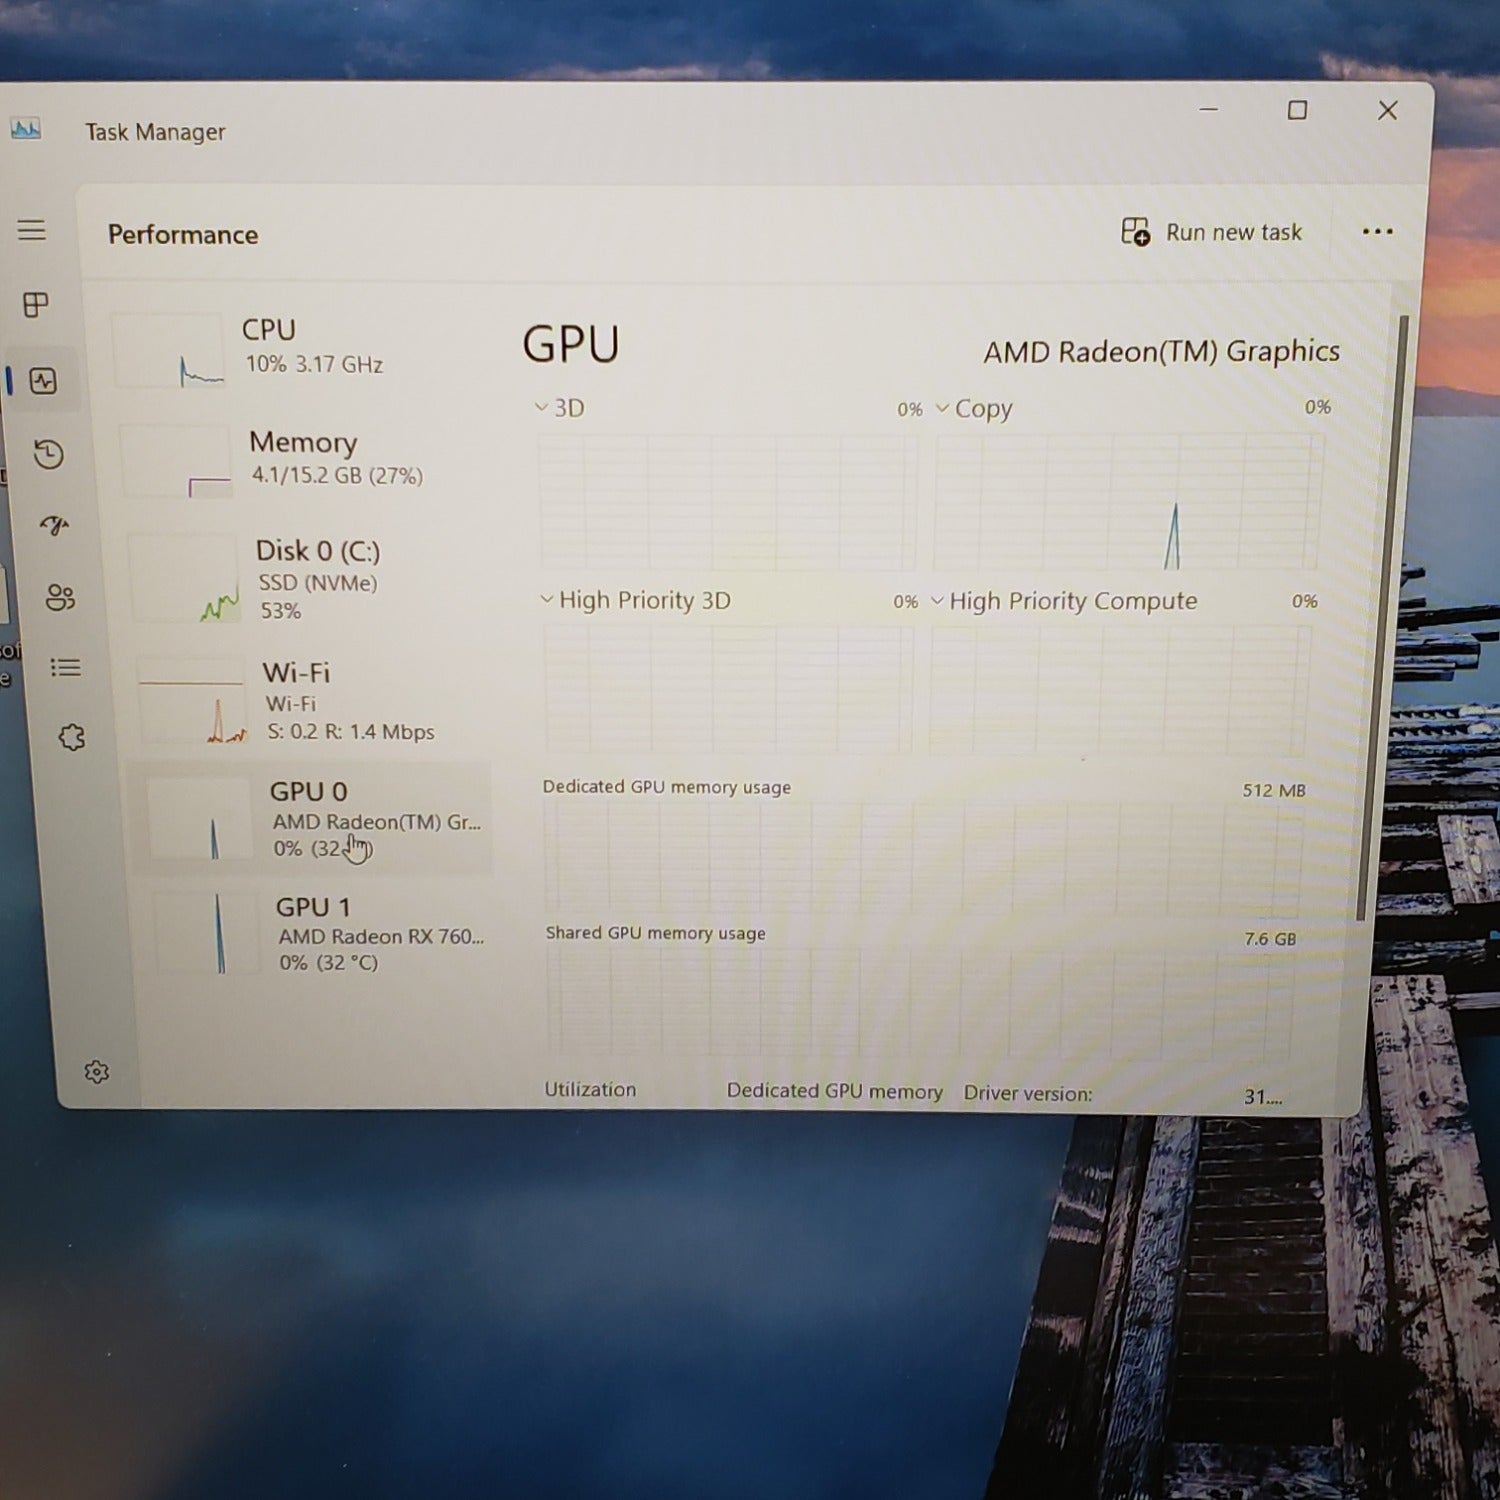Select the Performance page icon
This screenshot has width=1500, height=1500.
tap(43, 381)
